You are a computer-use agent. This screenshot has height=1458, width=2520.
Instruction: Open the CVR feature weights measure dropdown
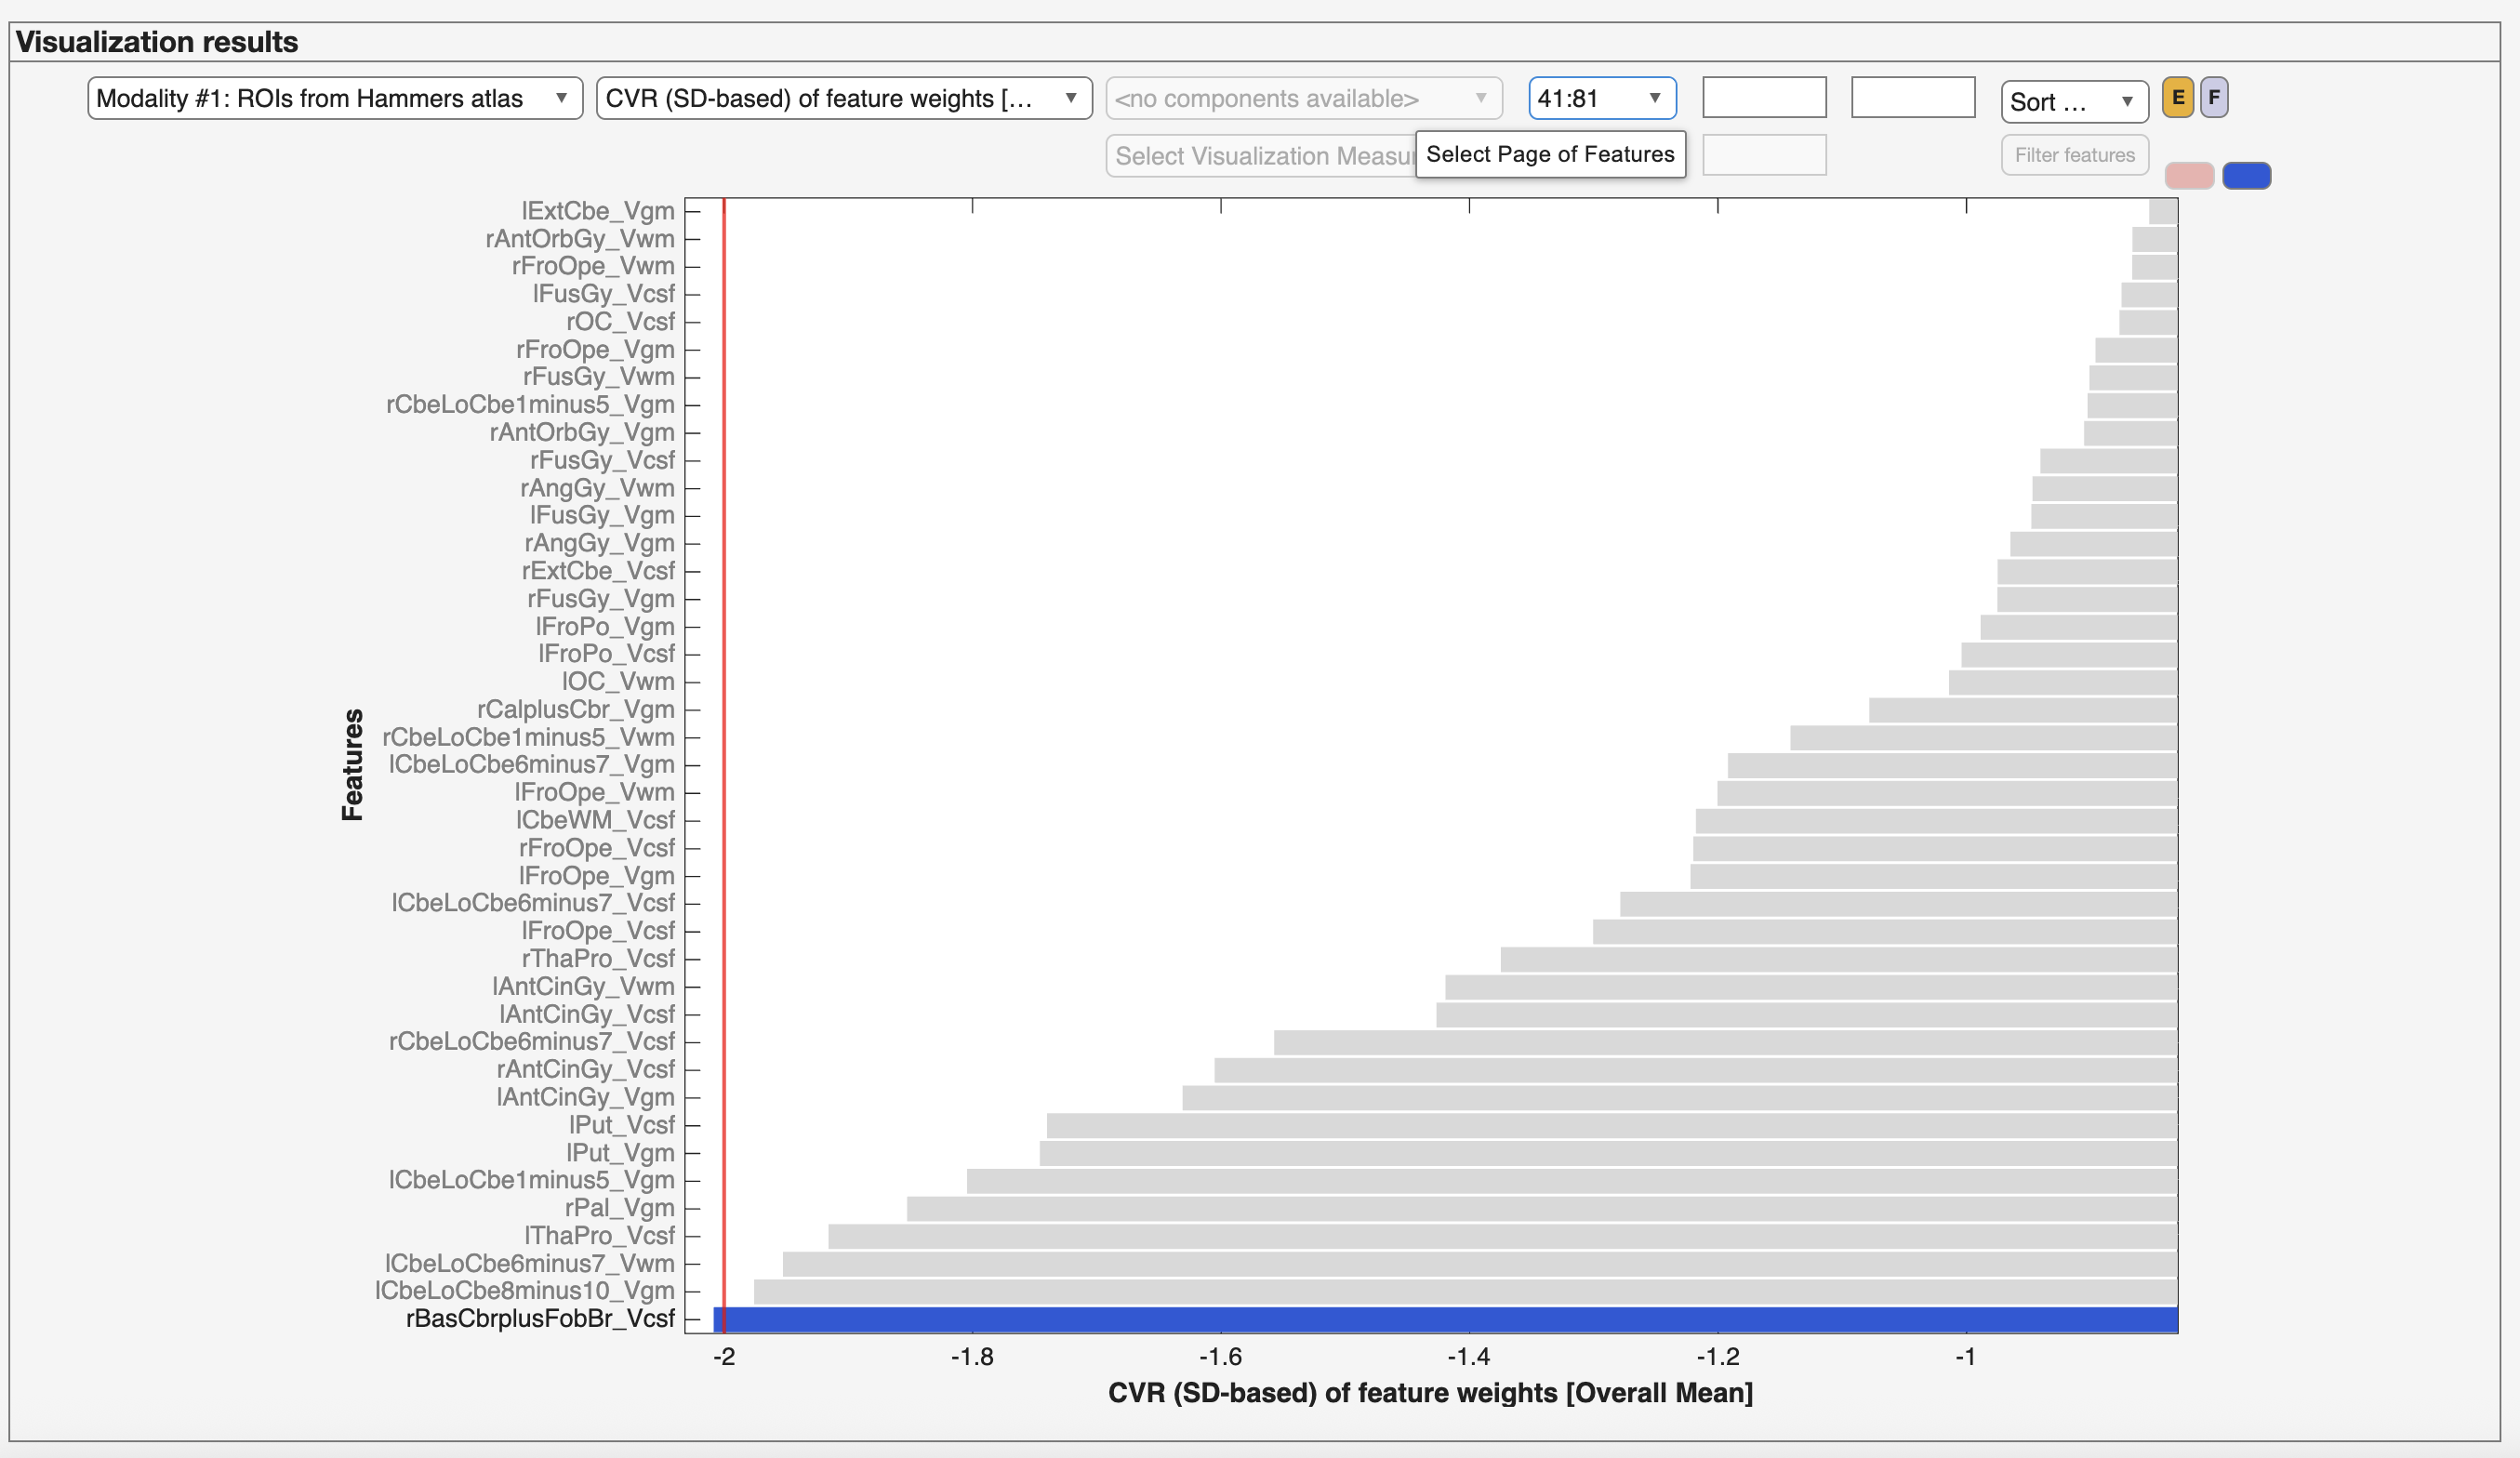click(x=845, y=98)
